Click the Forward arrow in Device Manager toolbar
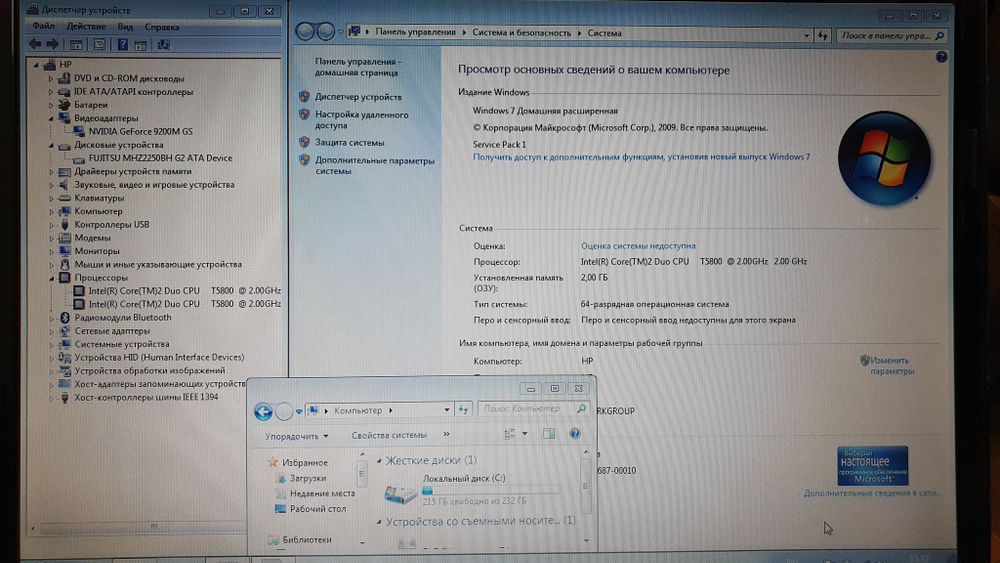 pos(53,44)
